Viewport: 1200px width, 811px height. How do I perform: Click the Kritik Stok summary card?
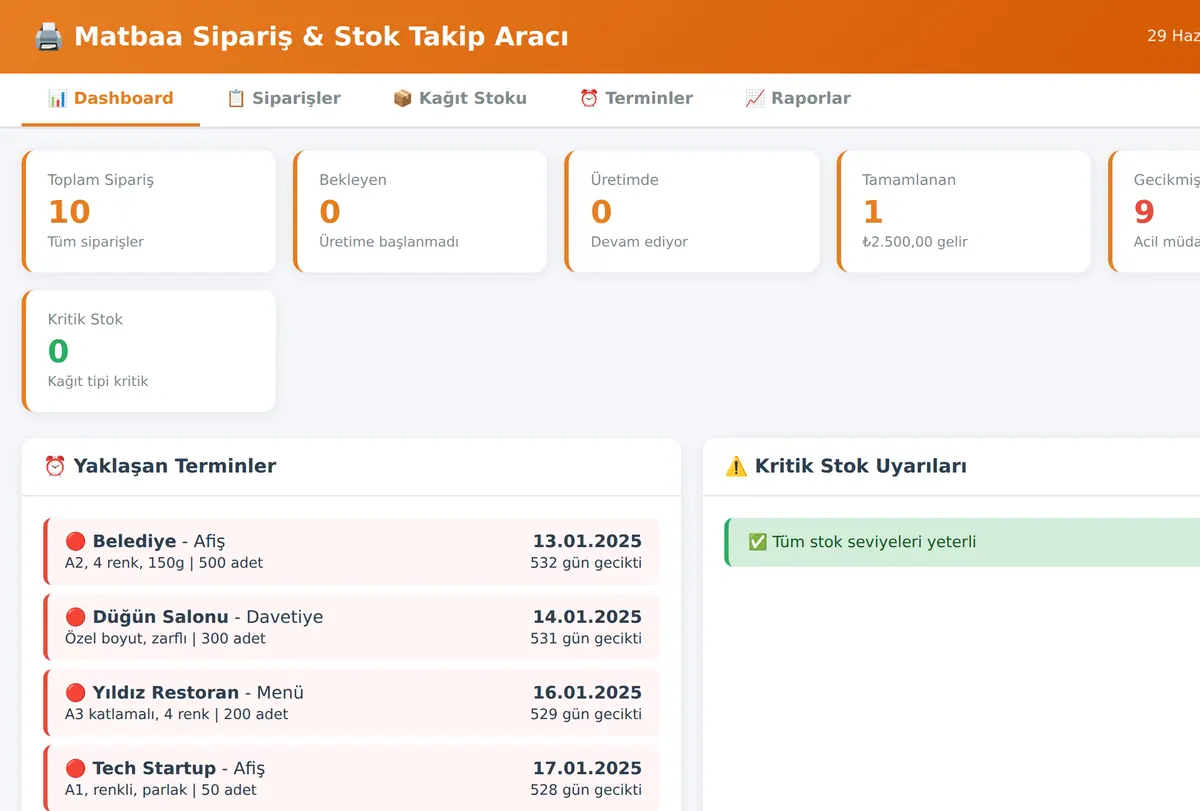point(149,351)
